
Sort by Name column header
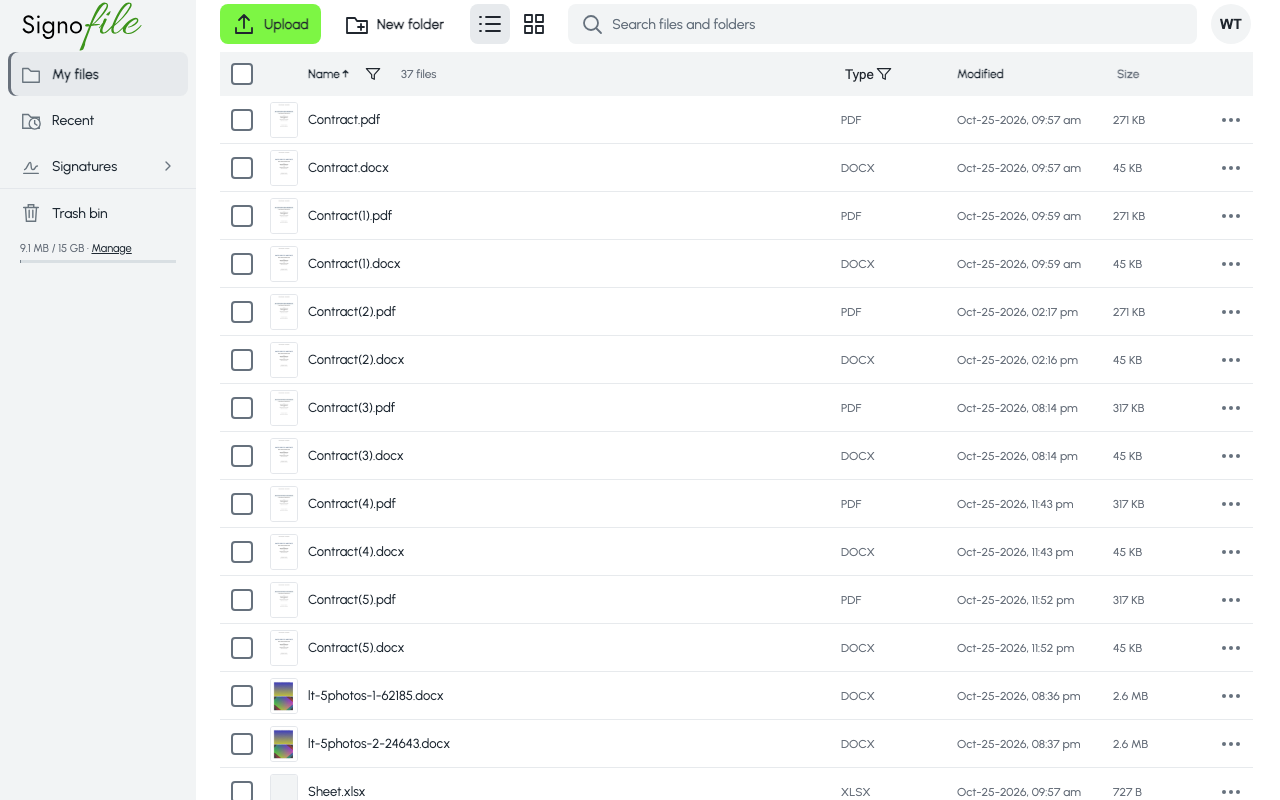point(328,74)
